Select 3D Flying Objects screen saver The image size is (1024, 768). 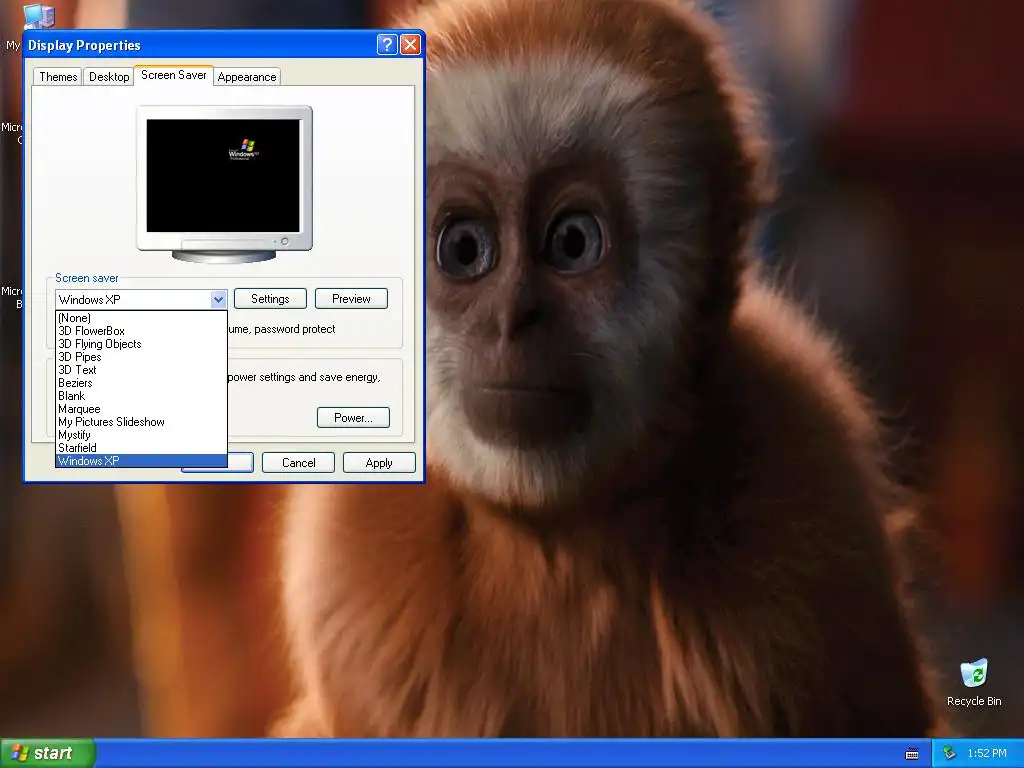click(141, 344)
